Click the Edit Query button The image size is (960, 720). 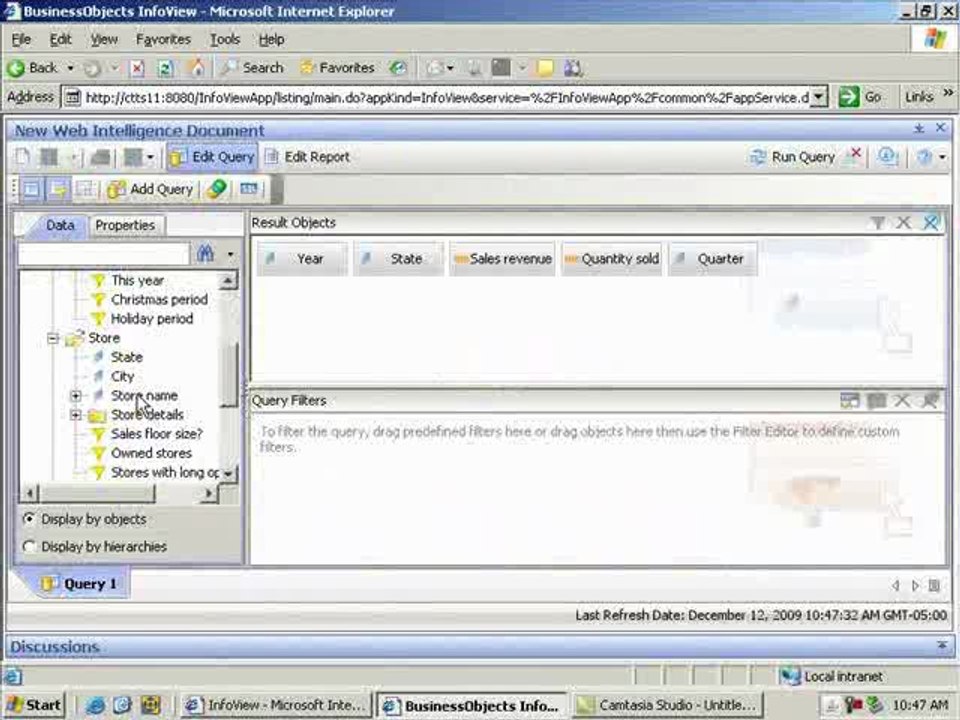[x=212, y=157]
